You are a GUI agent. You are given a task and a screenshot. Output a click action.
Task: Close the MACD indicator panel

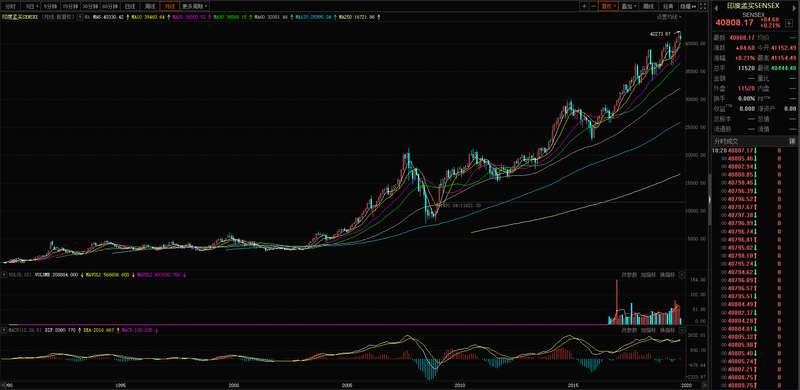pyautogui.click(x=682, y=330)
